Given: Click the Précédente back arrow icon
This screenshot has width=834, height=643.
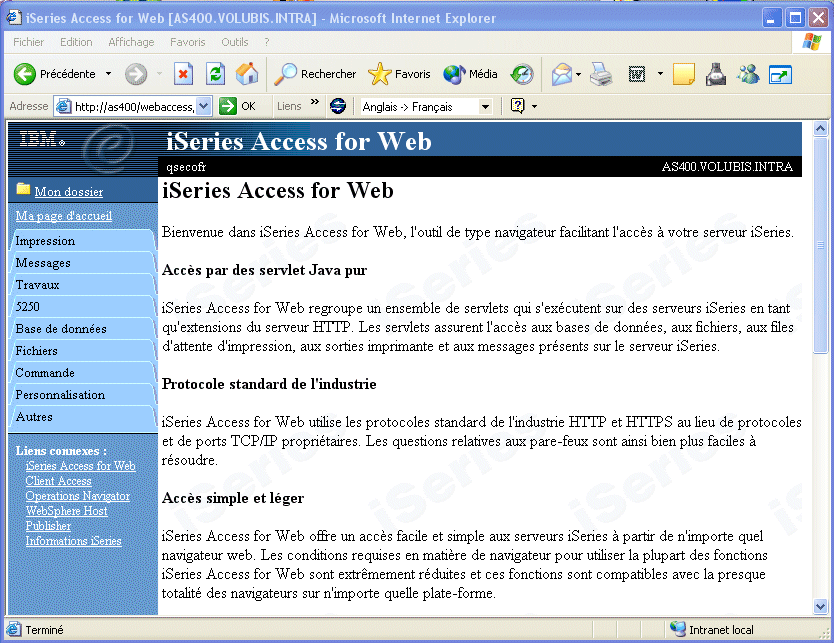Looking at the screenshot, I should click(x=24, y=74).
